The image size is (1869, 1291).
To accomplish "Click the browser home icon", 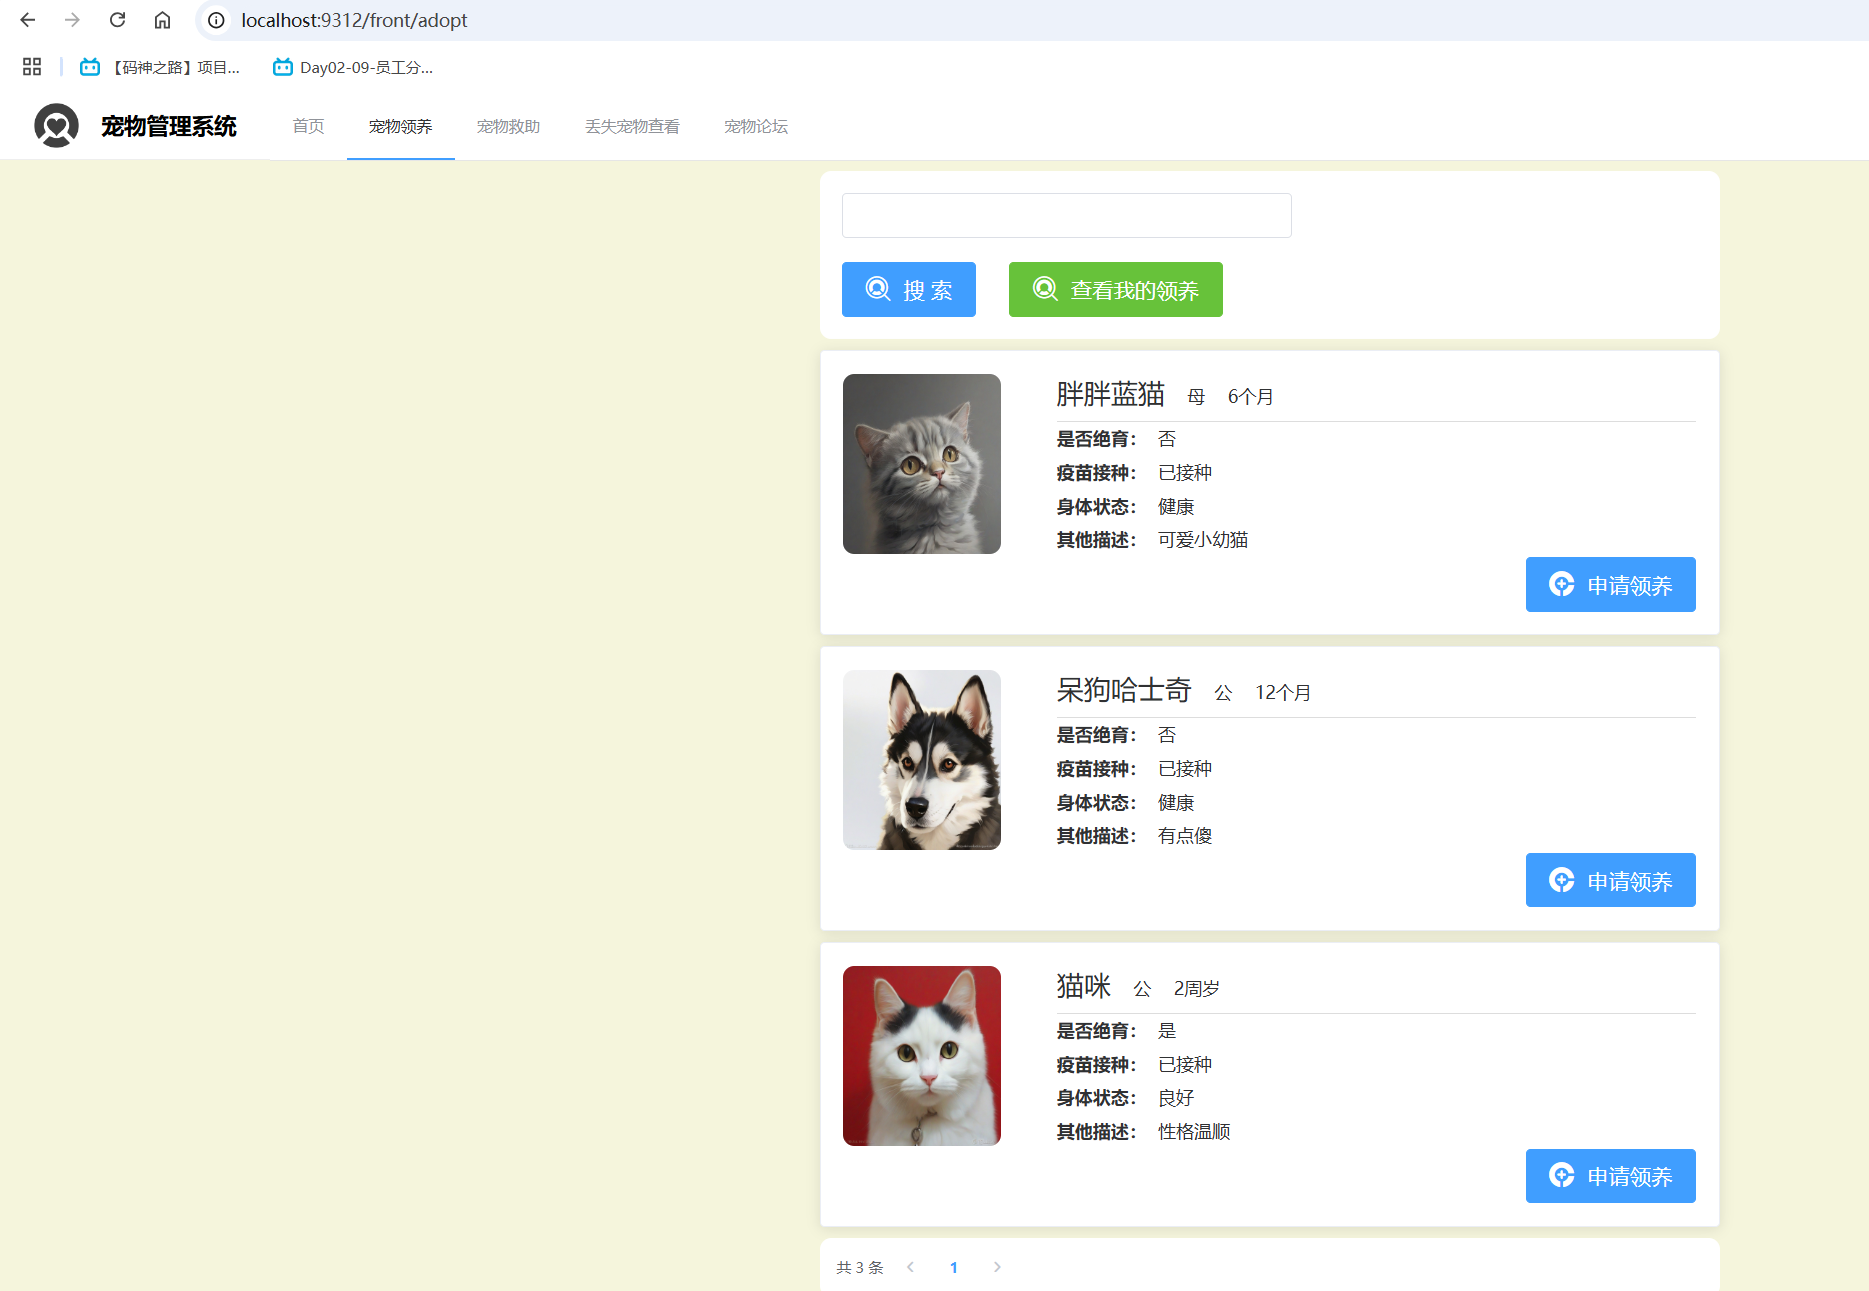I will [x=162, y=20].
